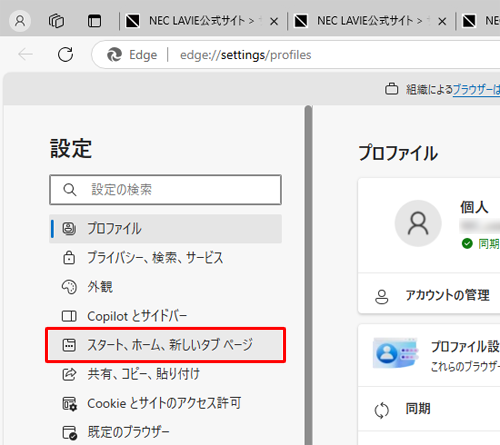Close the second NEC LAVIE tab
500x445 pixels.
[442, 22]
